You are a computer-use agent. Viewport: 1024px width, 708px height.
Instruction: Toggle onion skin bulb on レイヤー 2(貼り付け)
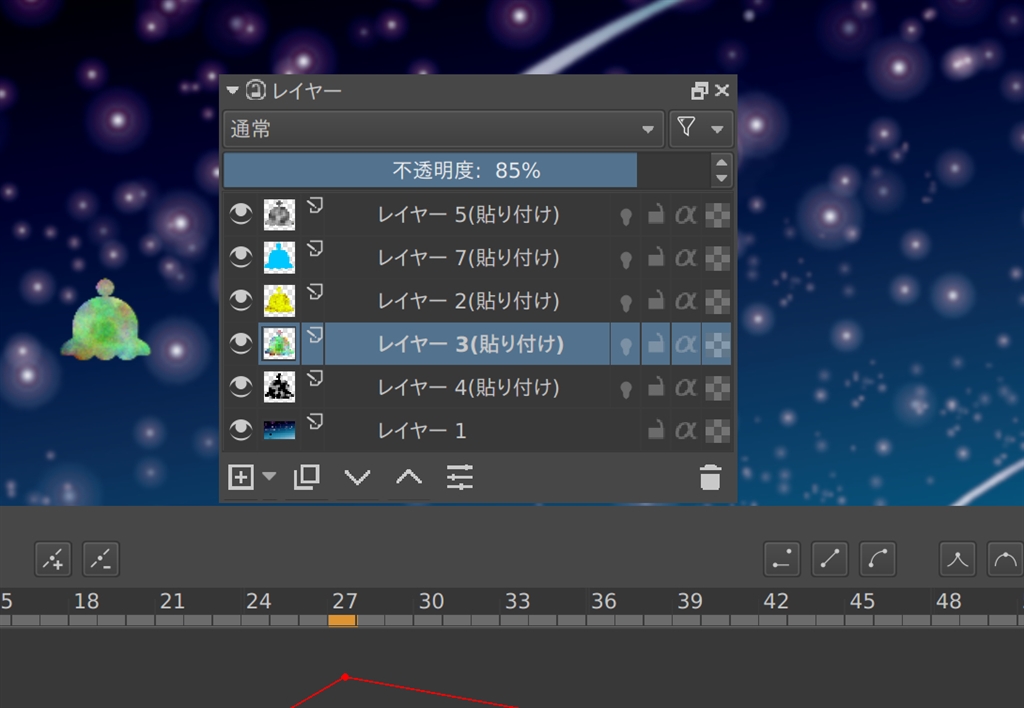tap(626, 302)
